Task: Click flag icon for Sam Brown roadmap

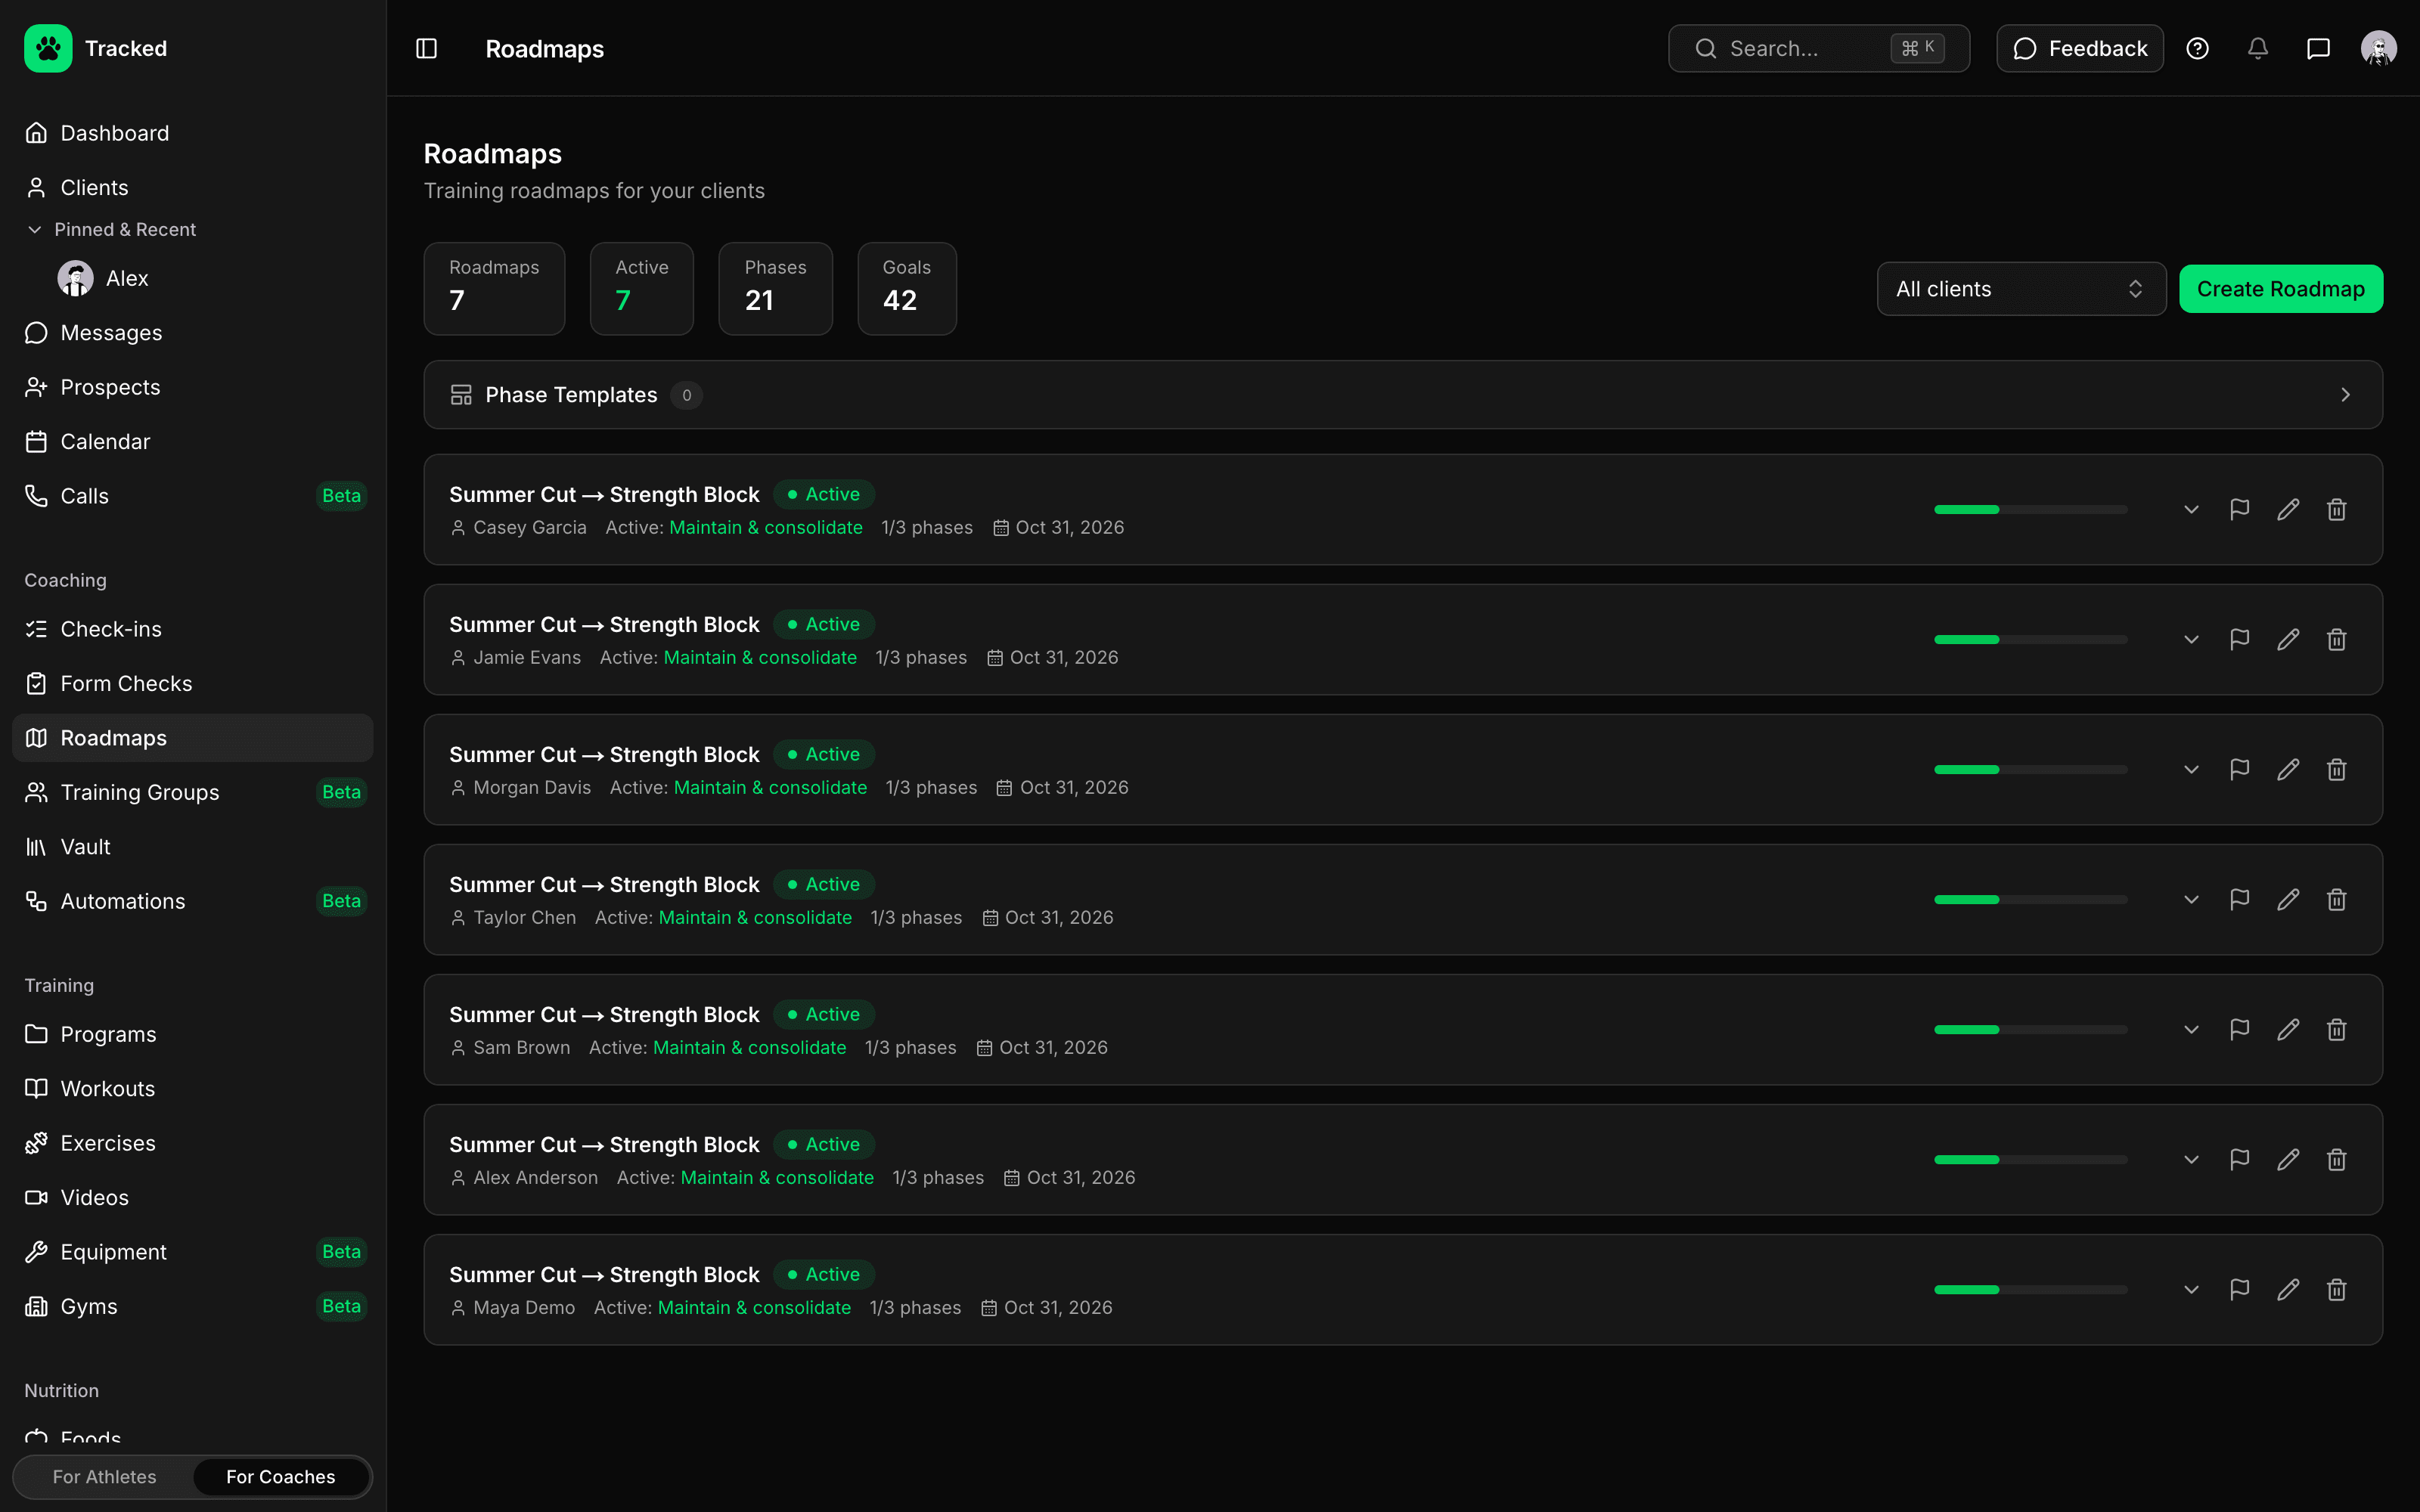Action: (x=2239, y=1030)
